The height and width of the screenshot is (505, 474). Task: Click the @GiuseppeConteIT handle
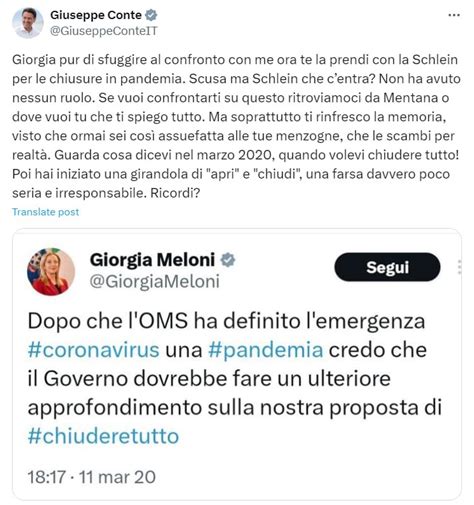coord(104,31)
